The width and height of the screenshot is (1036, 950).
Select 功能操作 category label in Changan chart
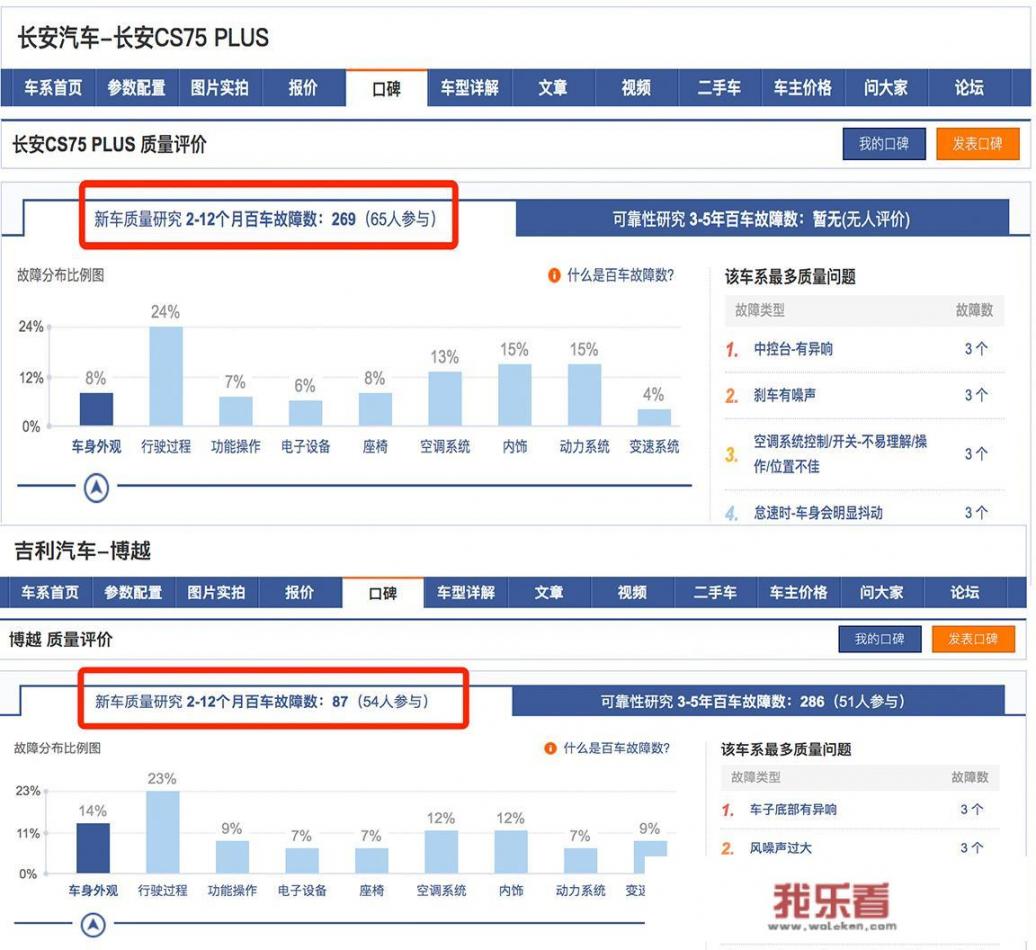(236, 447)
